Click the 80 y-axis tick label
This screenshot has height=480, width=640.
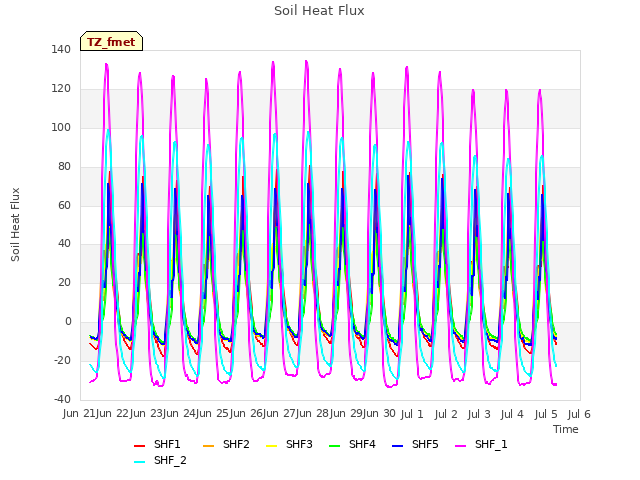(x=64, y=167)
